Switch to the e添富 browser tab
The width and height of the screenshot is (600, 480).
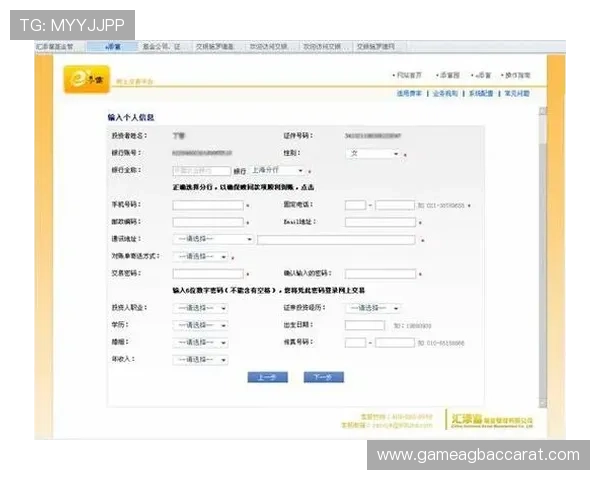tap(112, 47)
